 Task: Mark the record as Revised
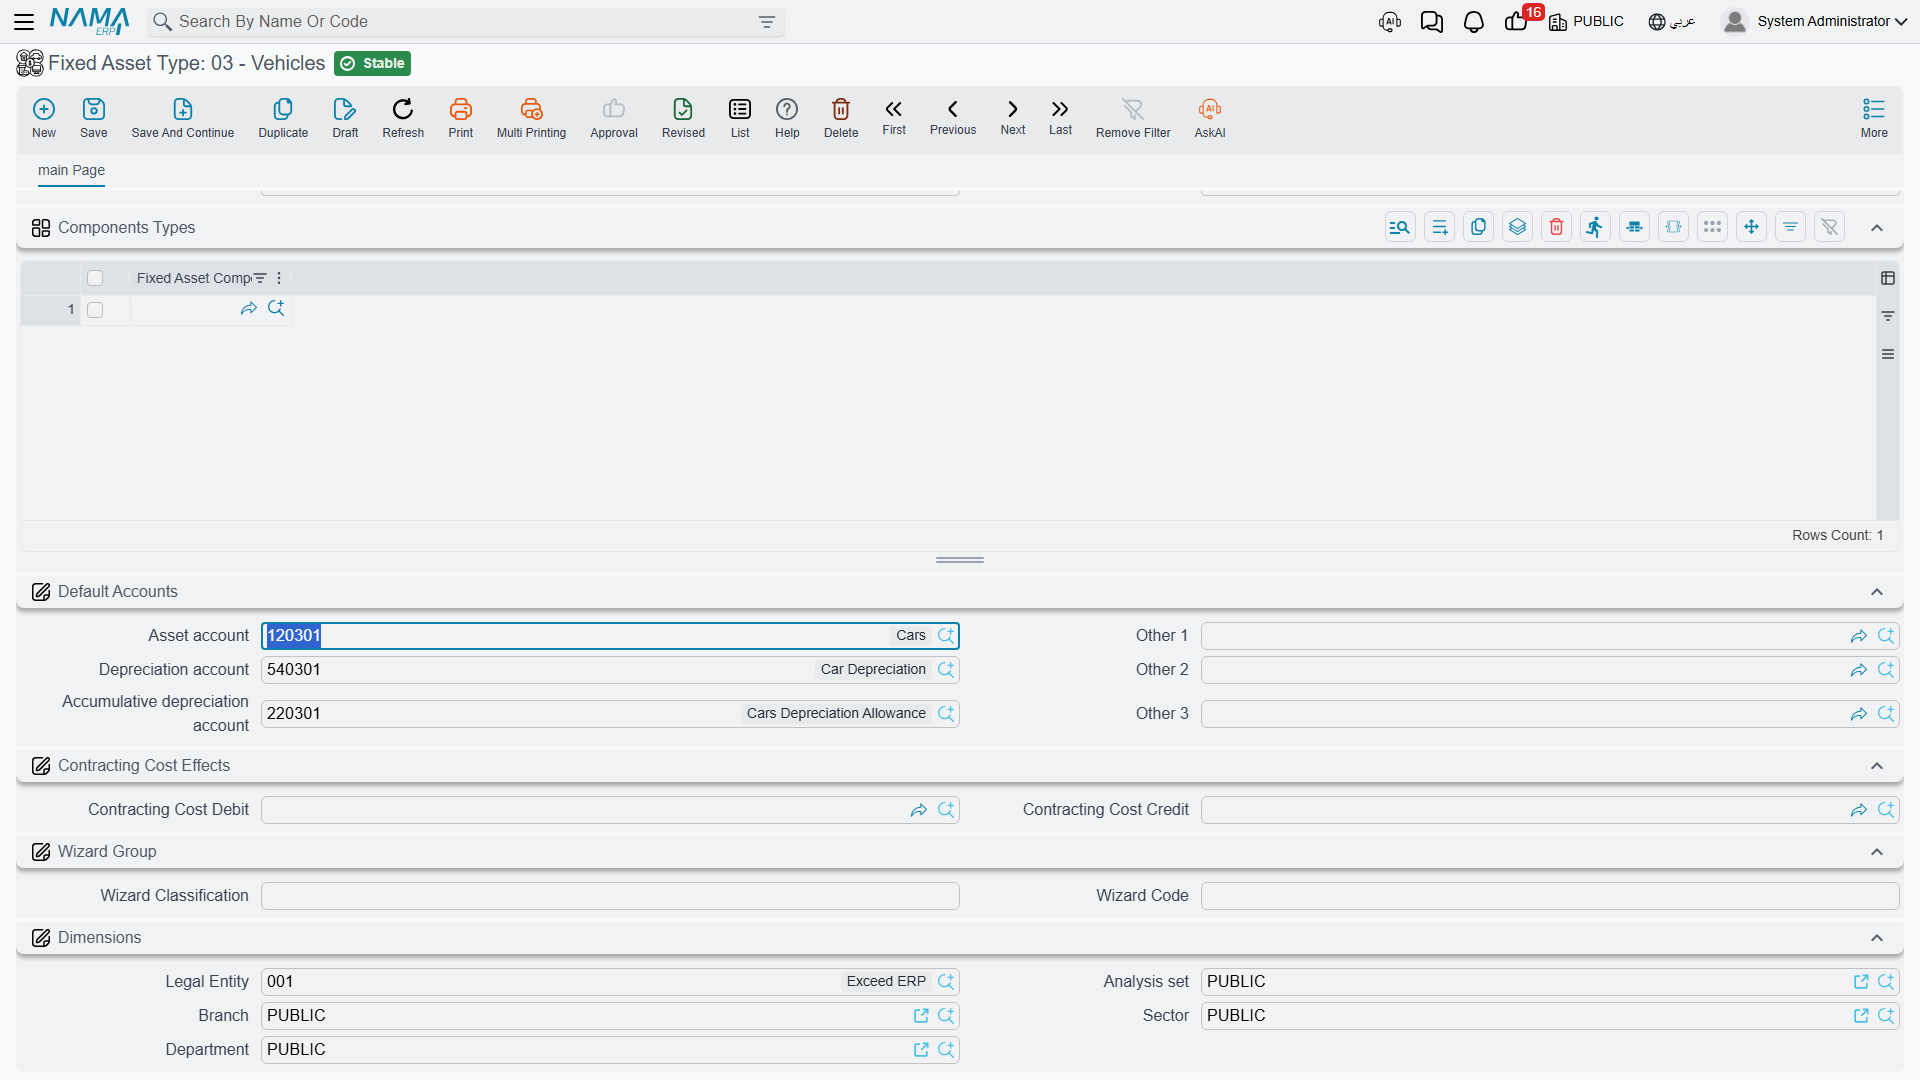pyautogui.click(x=683, y=118)
